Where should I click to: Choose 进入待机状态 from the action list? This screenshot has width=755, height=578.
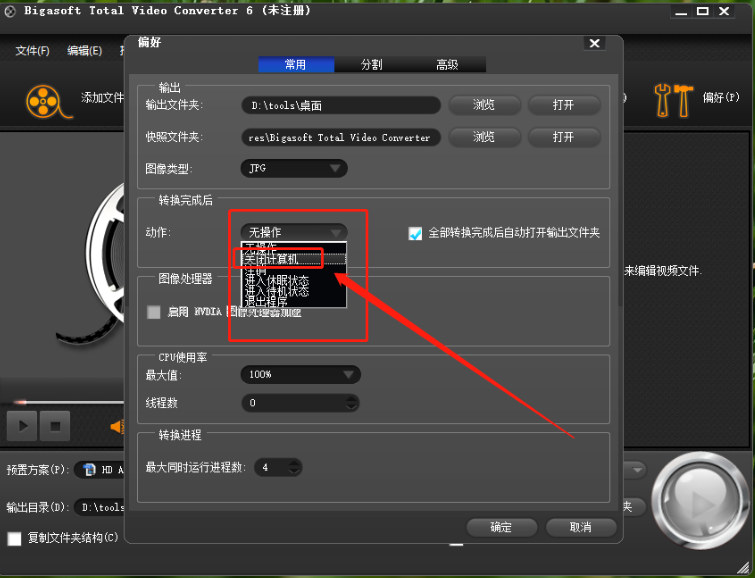[x=294, y=291]
